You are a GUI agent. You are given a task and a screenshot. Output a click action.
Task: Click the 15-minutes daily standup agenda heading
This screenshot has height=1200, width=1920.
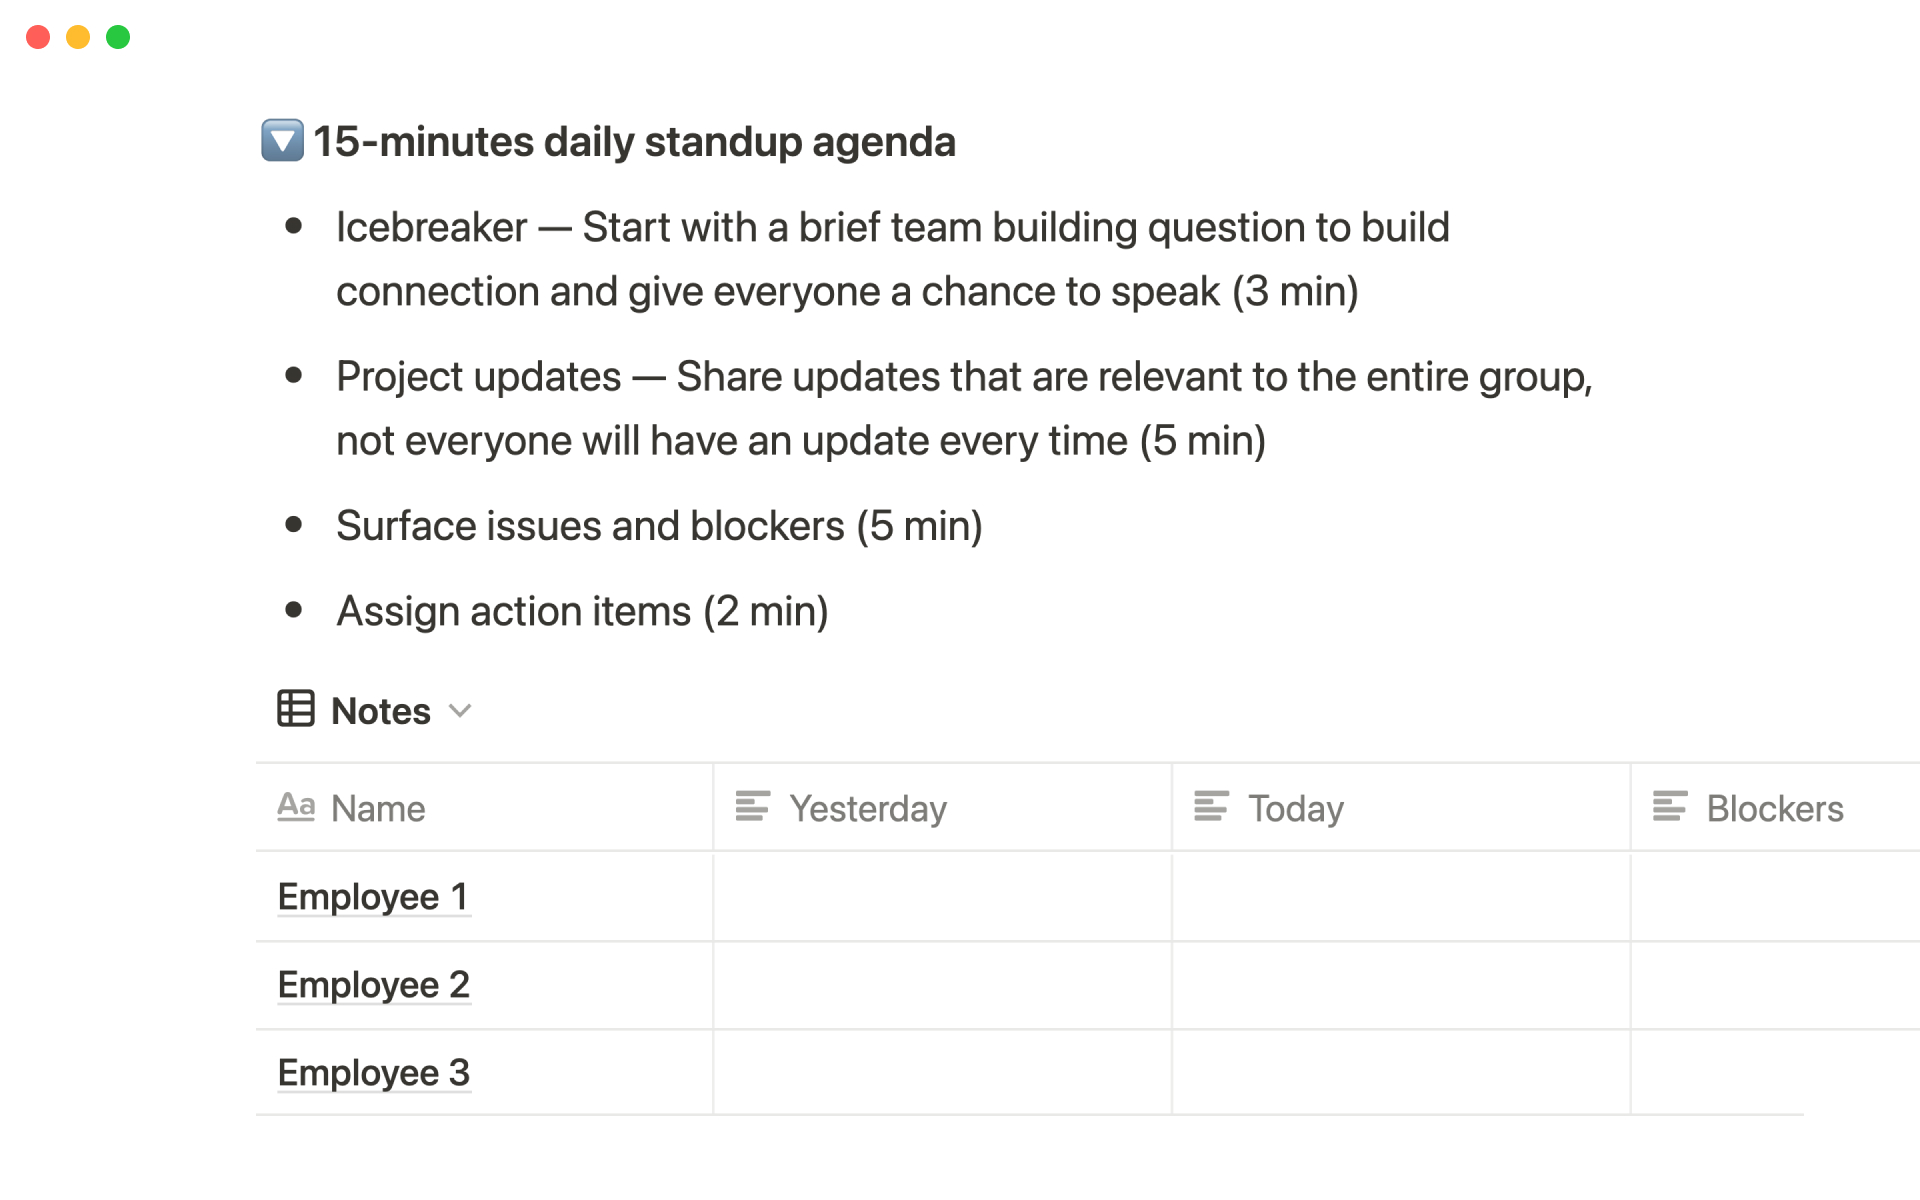[634, 142]
